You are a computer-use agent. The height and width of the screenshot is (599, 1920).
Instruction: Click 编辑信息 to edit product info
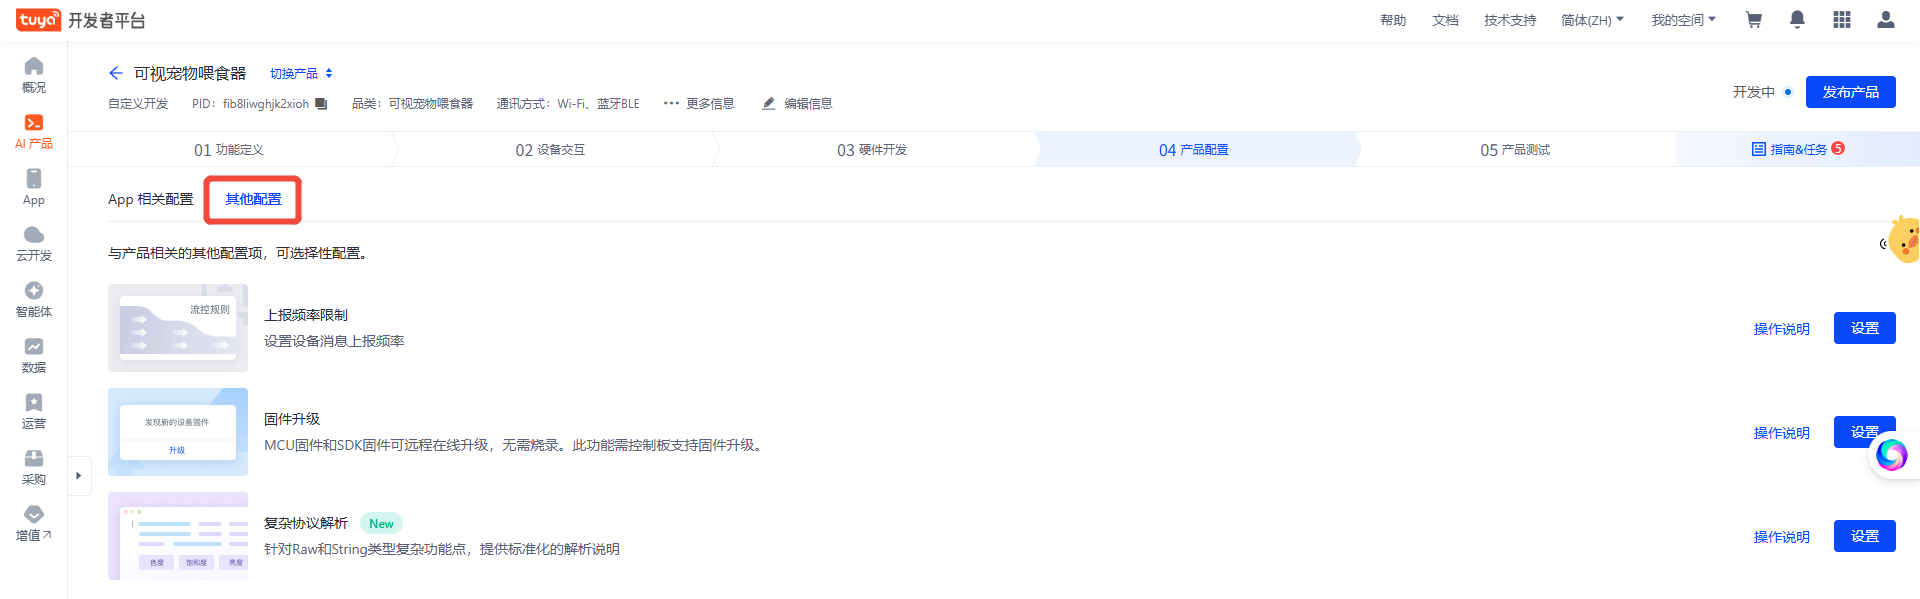click(x=797, y=104)
